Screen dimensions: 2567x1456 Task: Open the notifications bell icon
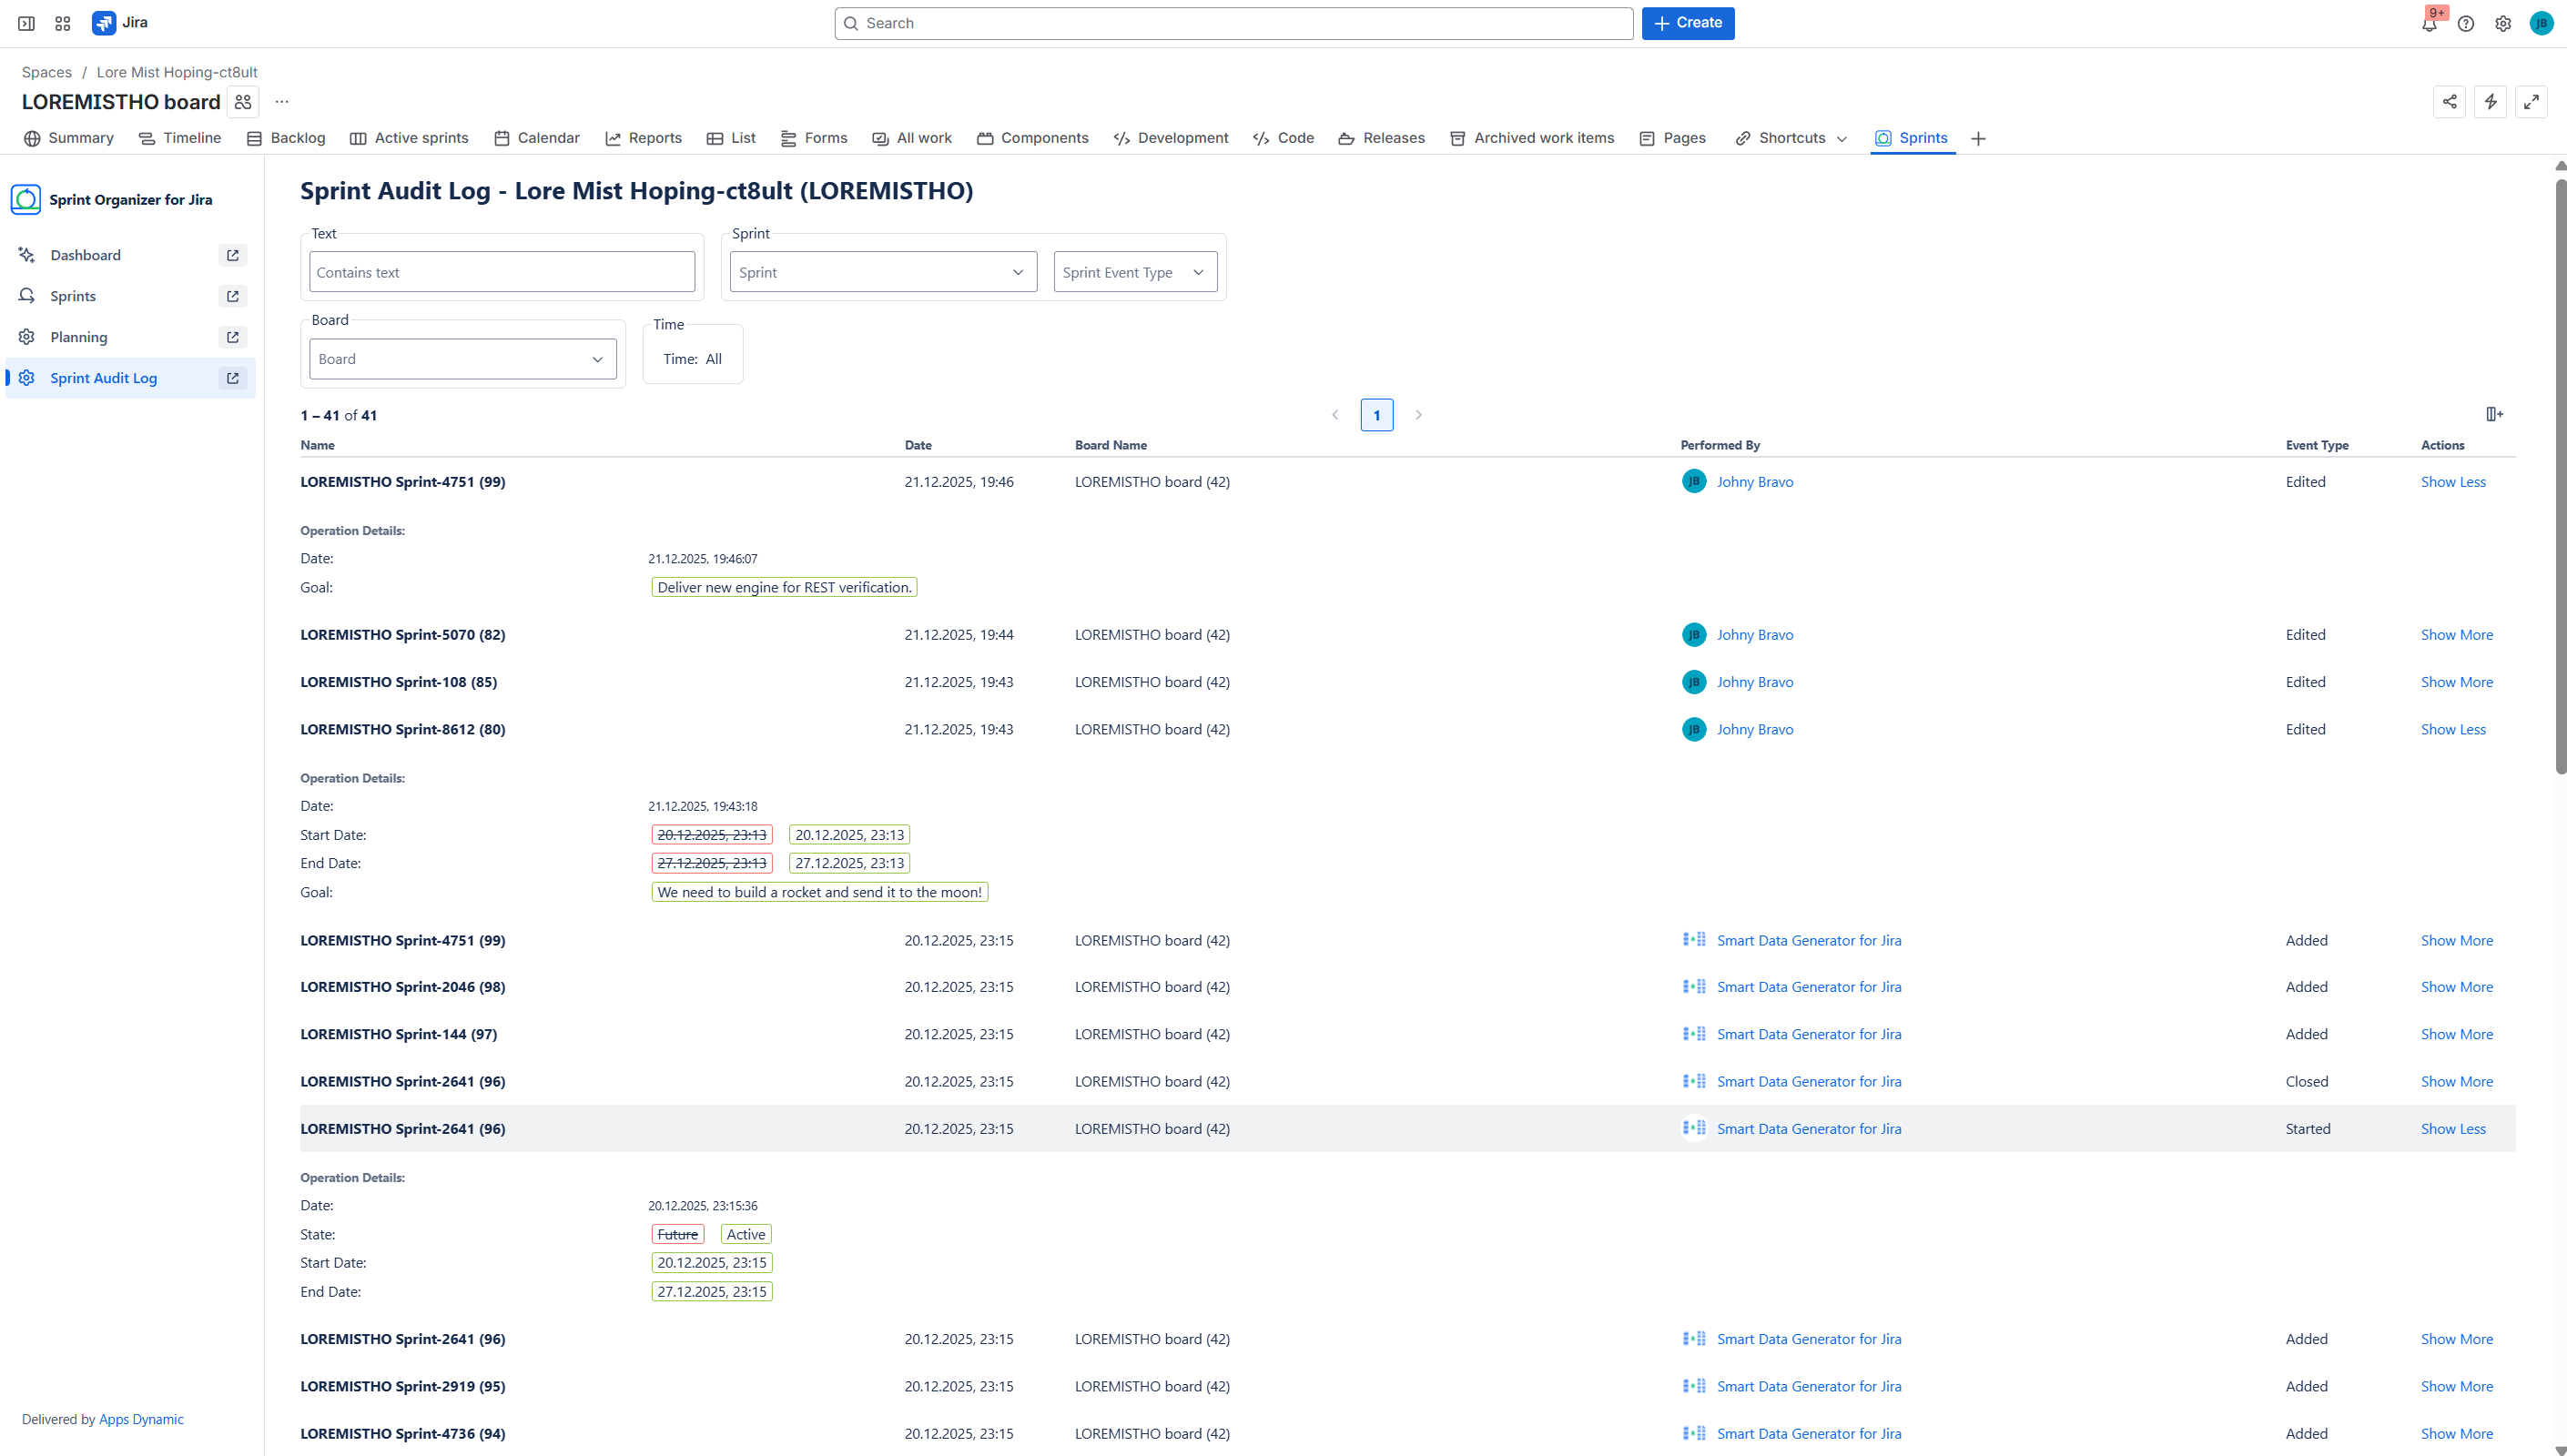click(x=2429, y=24)
